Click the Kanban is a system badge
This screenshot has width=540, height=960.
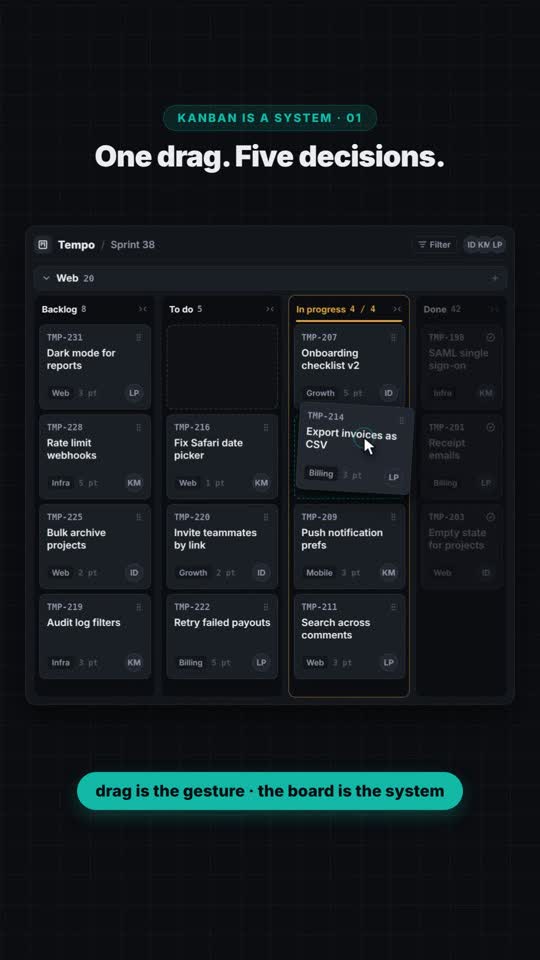click(x=270, y=118)
